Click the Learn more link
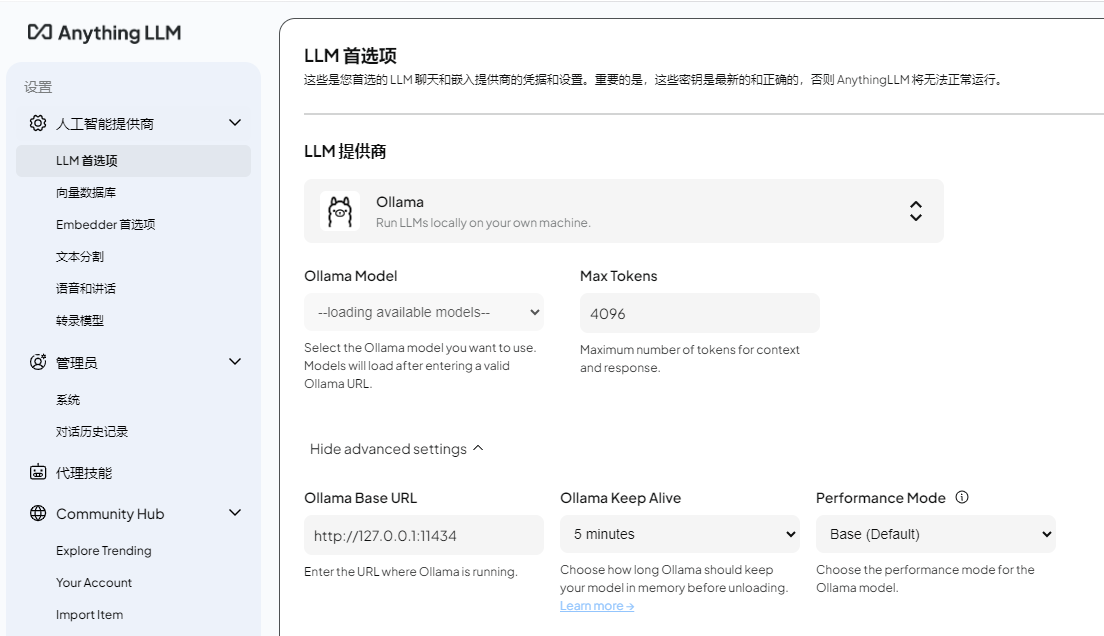The image size is (1104, 636). [x=597, y=606]
